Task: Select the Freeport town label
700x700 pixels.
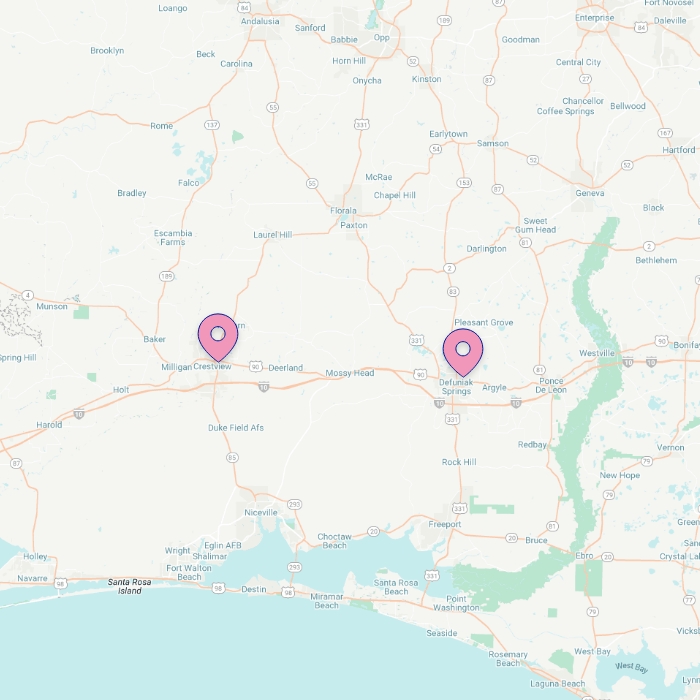Action: [445, 524]
